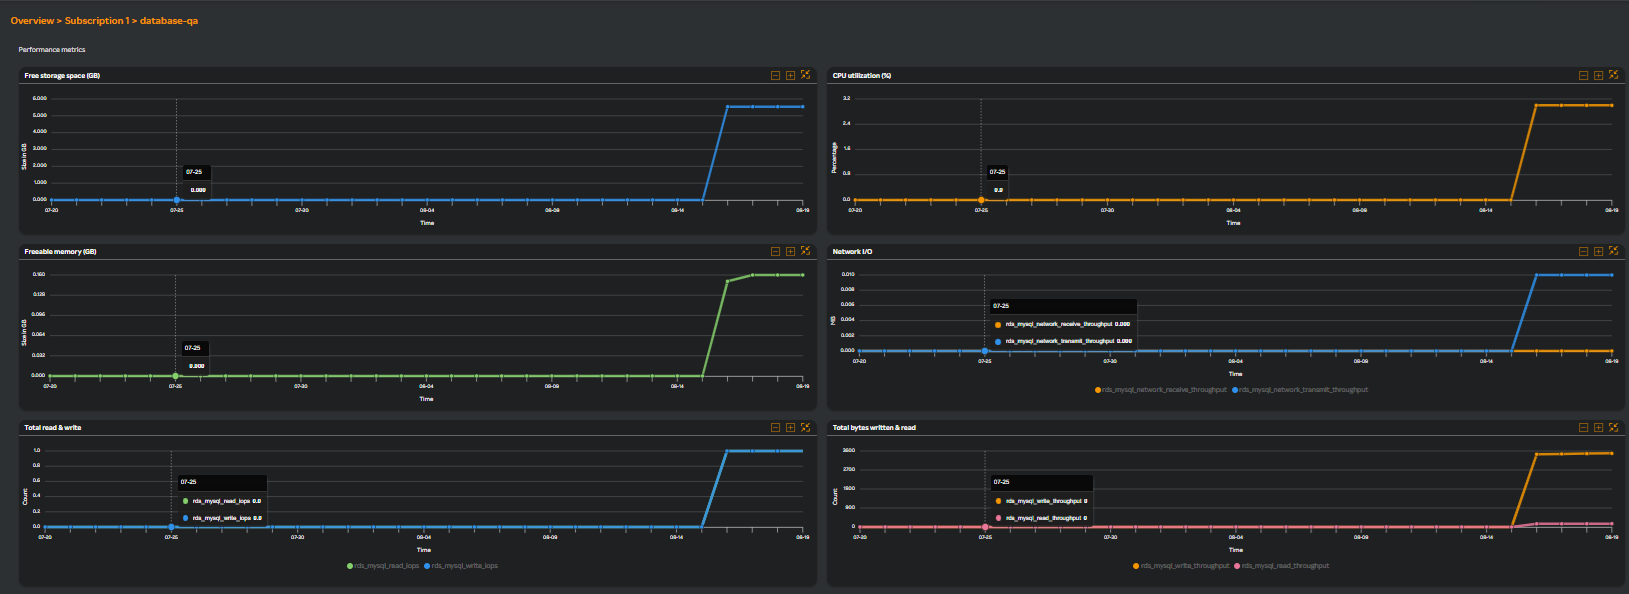Click the Total read & write title
Image resolution: width=1629 pixels, height=594 pixels.
point(53,427)
